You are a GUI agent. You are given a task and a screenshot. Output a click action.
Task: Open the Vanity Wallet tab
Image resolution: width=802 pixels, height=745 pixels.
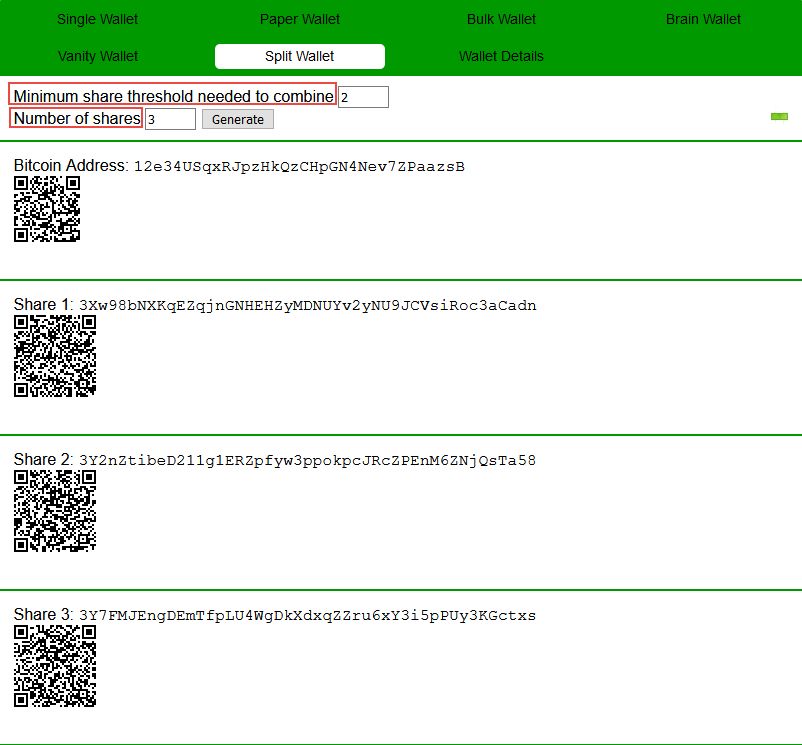[x=98, y=56]
